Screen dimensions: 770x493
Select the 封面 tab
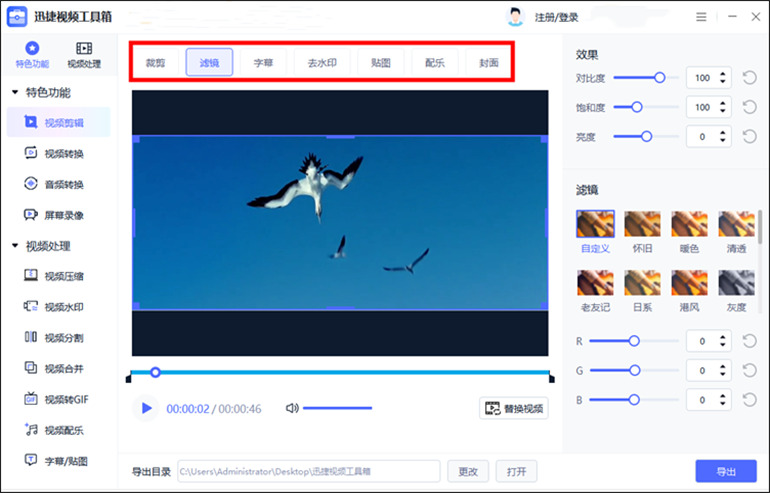[489, 62]
